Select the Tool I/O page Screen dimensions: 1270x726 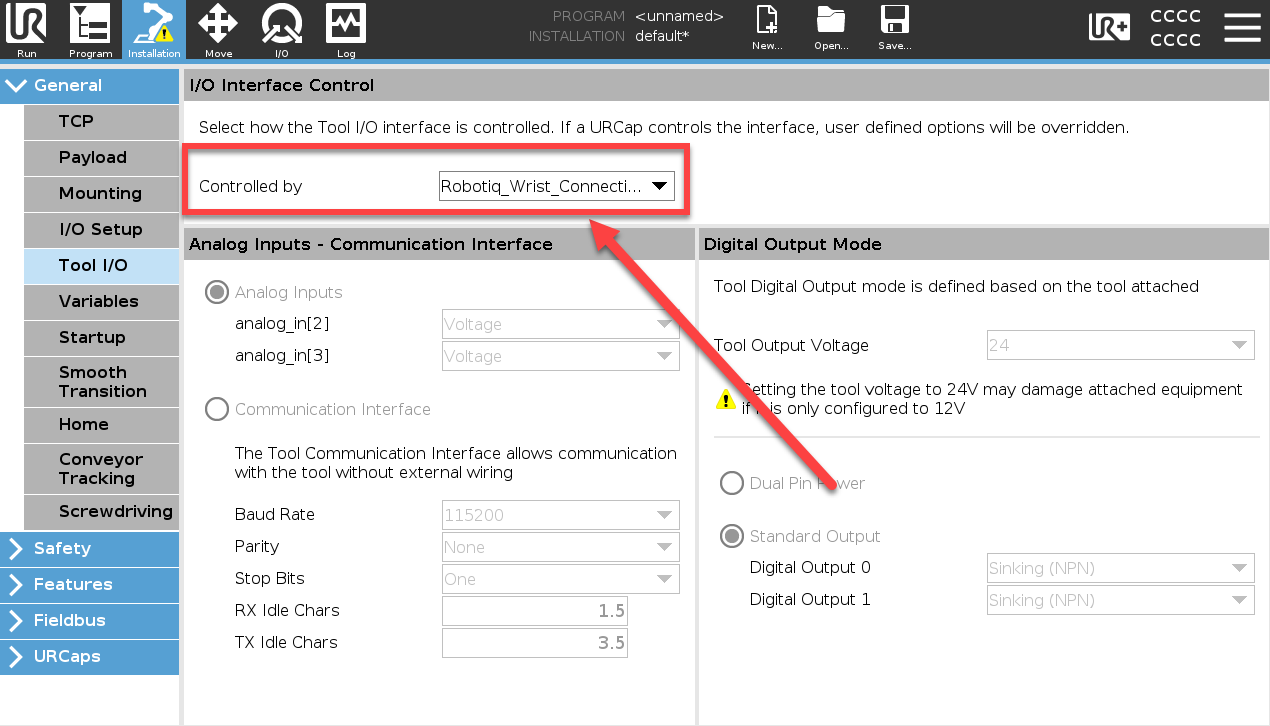(x=102, y=265)
